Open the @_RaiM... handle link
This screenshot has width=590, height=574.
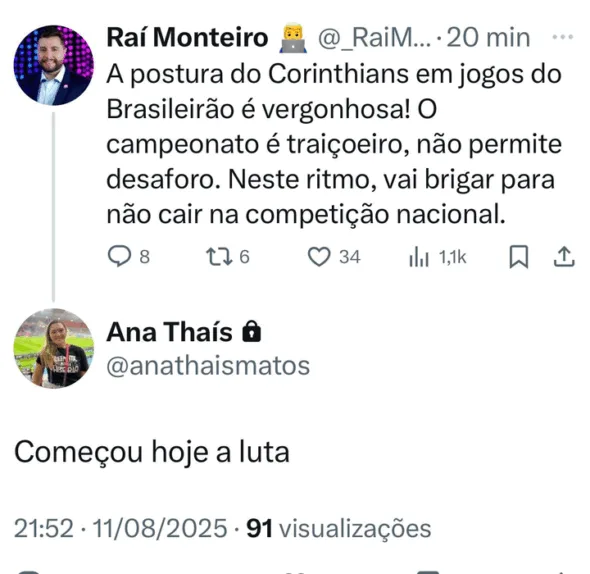click(374, 38)
